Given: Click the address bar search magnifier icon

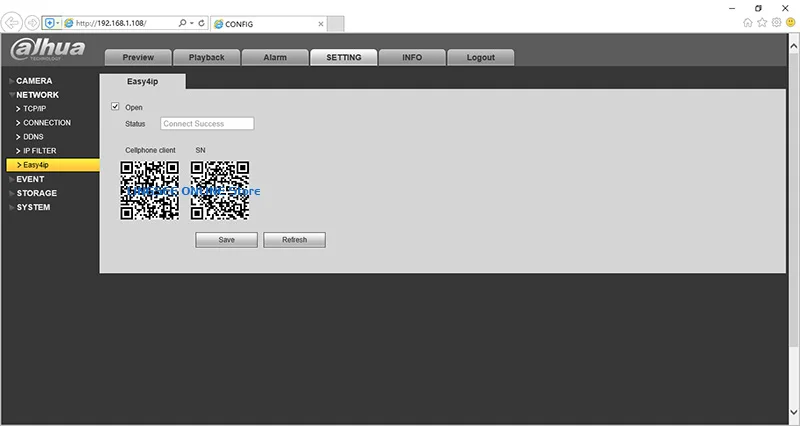Looking at the screenshot, I should pyautogui.click(x=182, y=23).
